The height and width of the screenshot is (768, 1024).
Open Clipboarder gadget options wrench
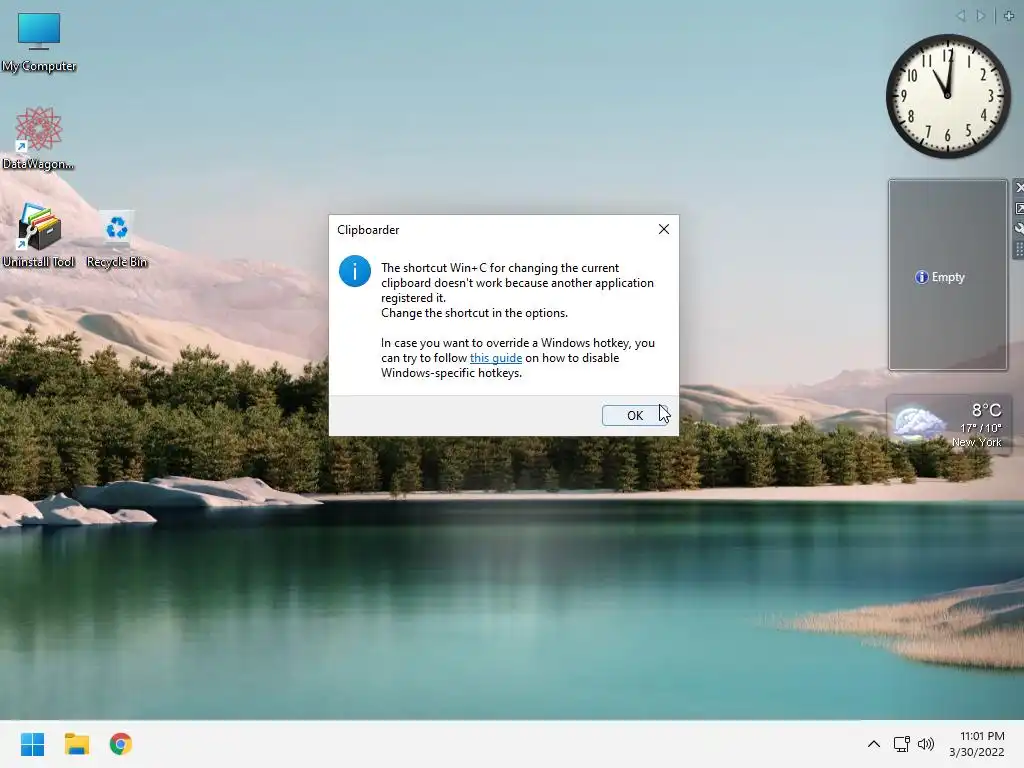pyautogui.click(x=1019, y=229)
